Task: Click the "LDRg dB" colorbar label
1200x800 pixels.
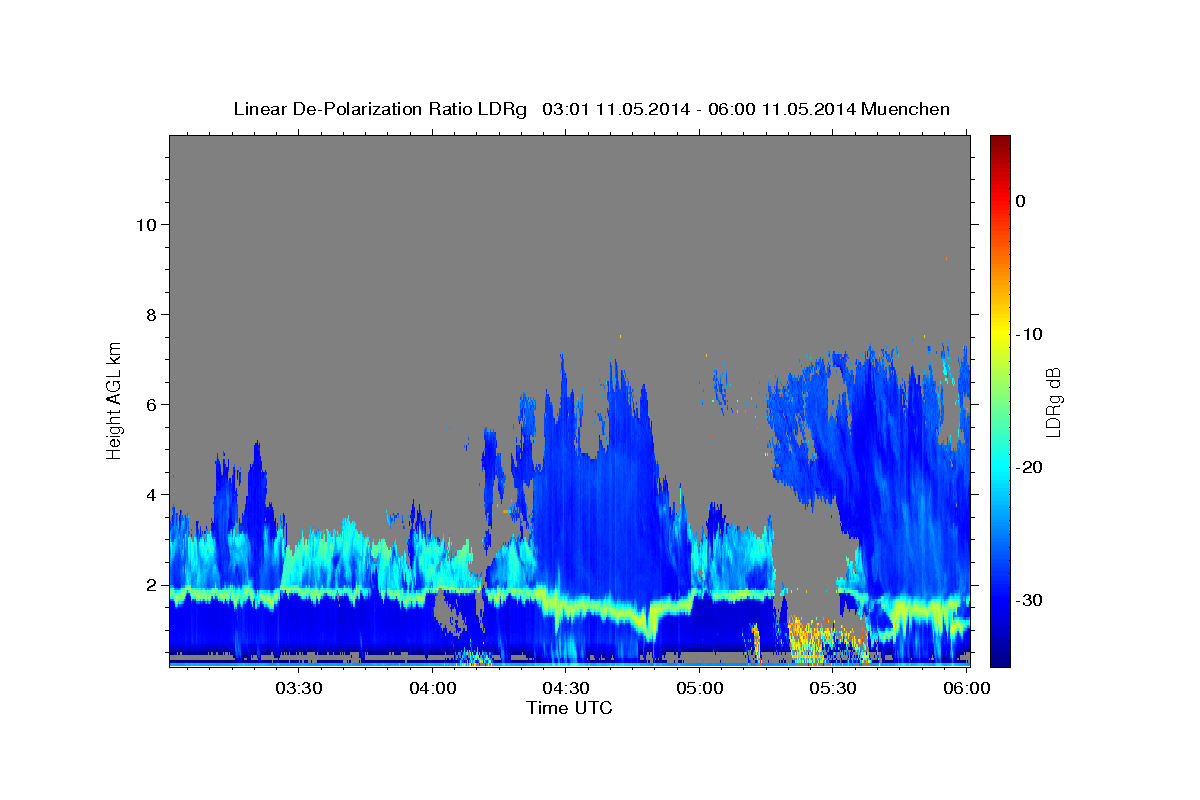Action: 1053,402
